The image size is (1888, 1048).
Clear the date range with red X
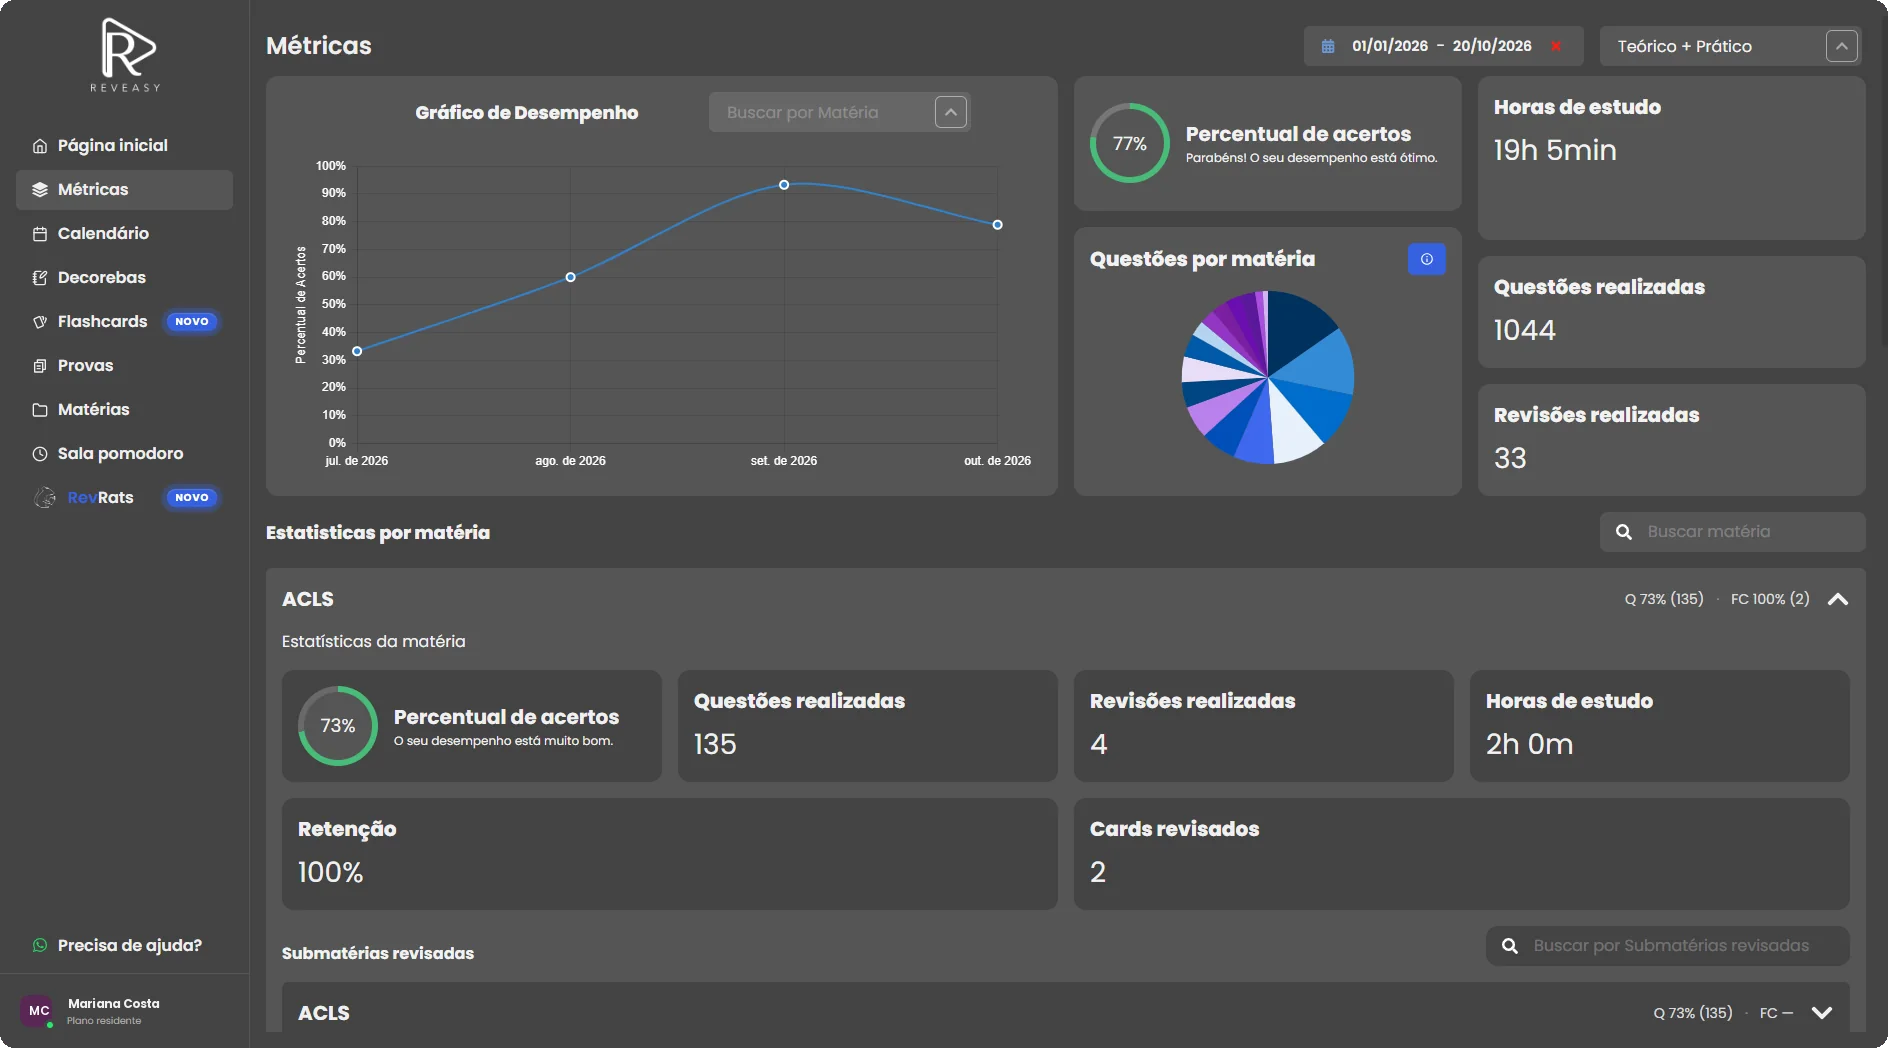point(1556,46)
